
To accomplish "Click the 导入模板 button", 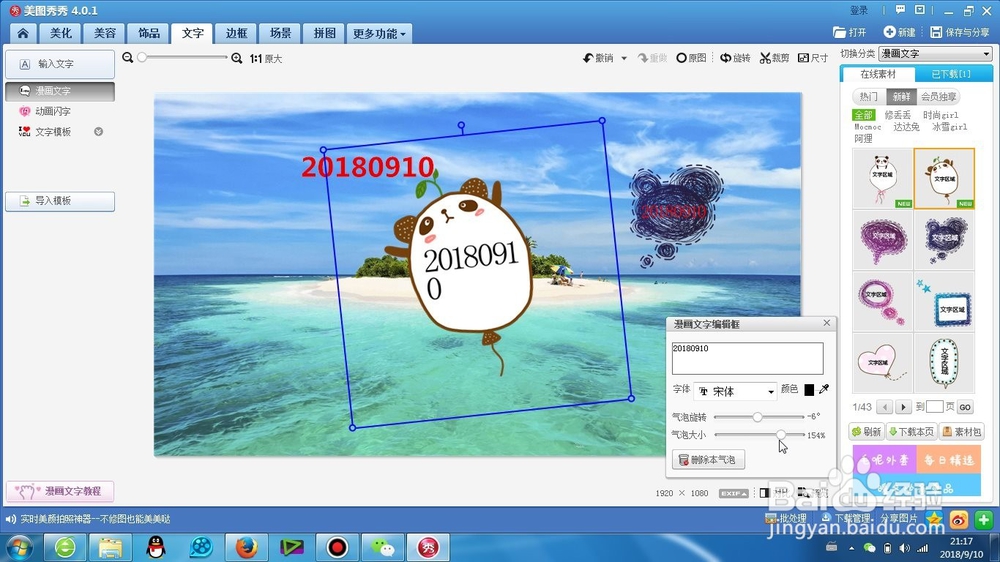I will point(60,201).
